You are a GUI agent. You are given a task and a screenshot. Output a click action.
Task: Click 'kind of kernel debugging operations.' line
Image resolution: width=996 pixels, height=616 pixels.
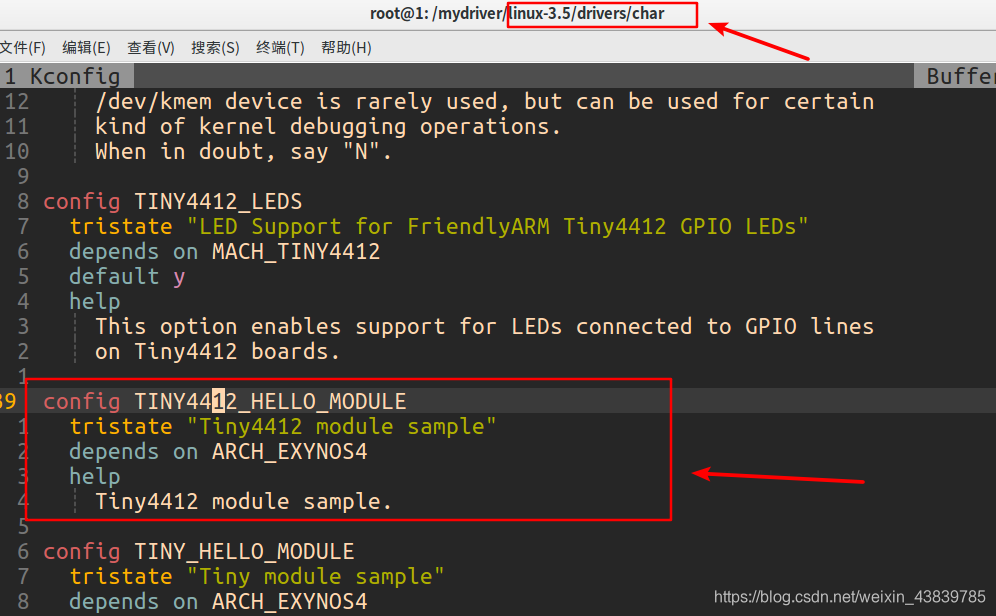[x=328, y=126]
